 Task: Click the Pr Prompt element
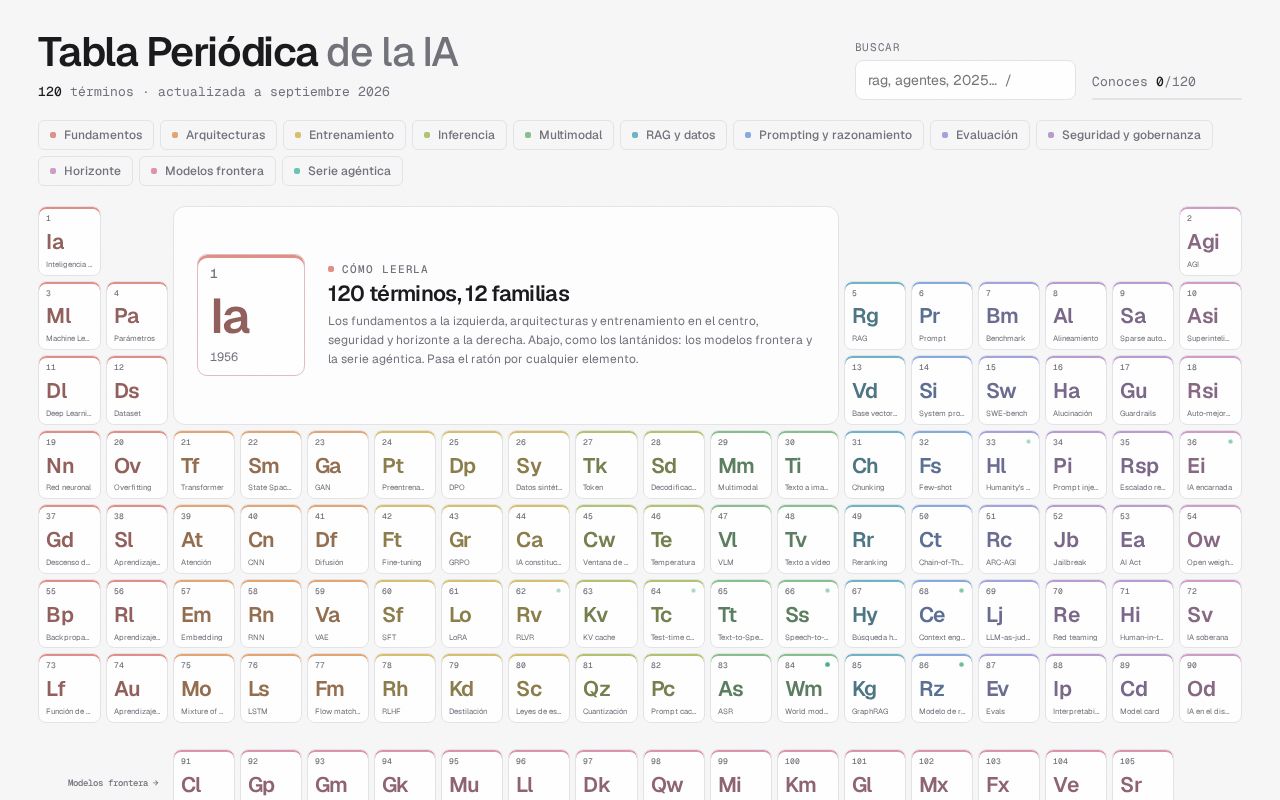click(x=942, y=316)
